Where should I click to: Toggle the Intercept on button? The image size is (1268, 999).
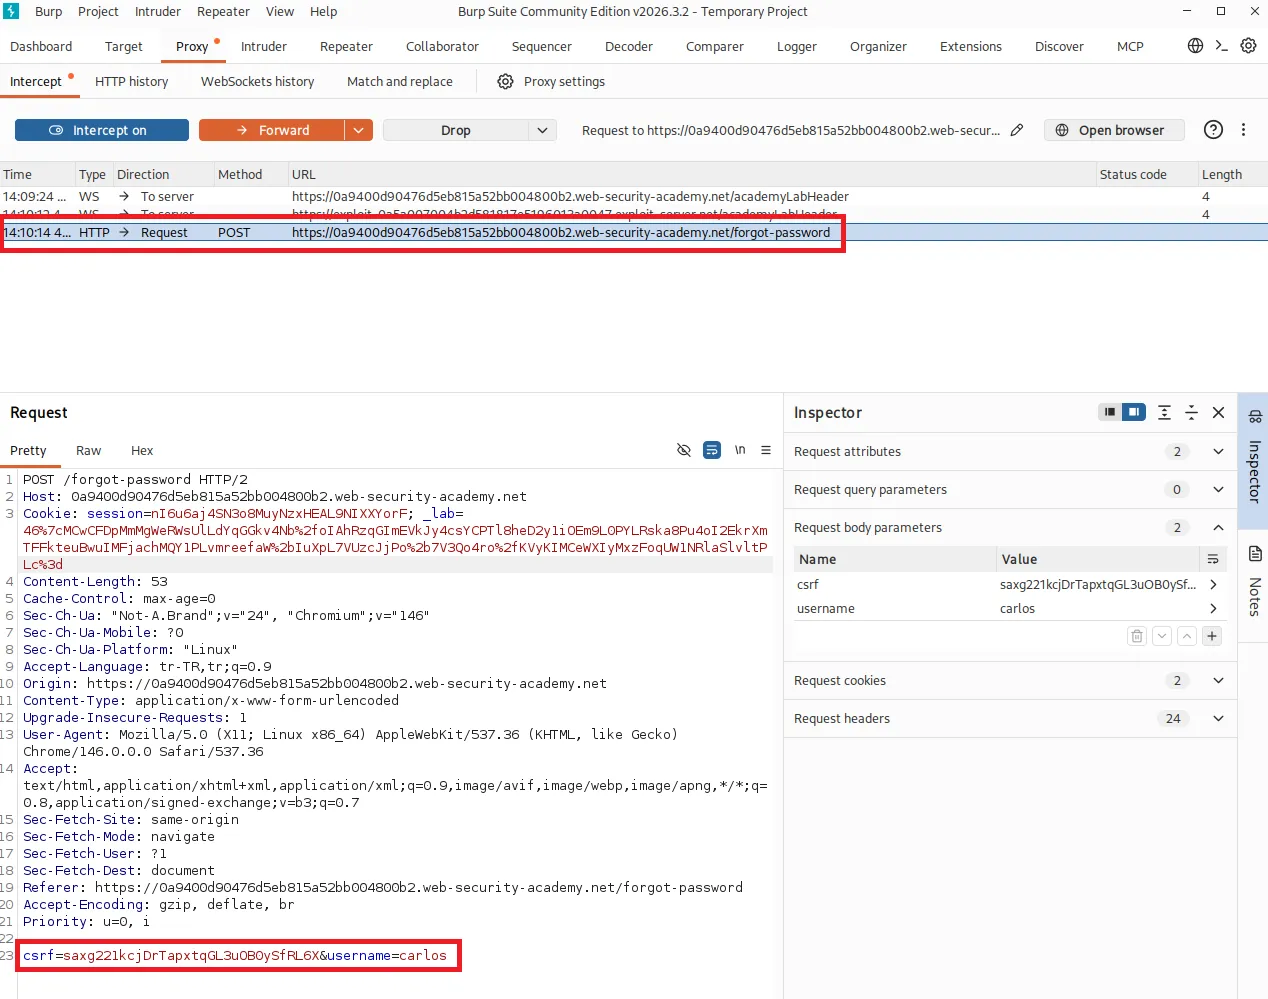[102, 130]
